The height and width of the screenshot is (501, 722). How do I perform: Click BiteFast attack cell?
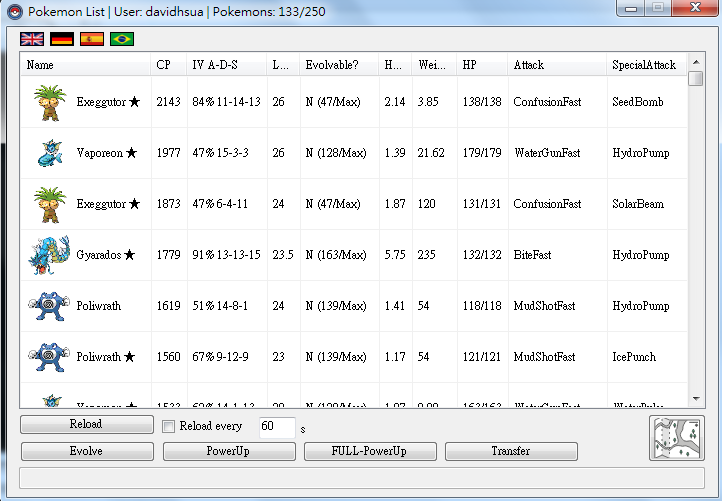(x=532, y=255)
